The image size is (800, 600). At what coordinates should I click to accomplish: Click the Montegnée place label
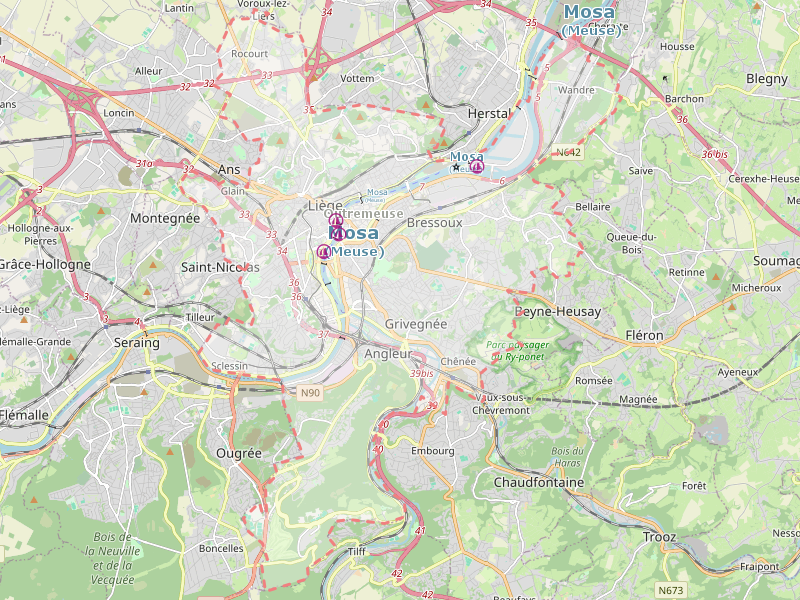(x=165, y=218)
